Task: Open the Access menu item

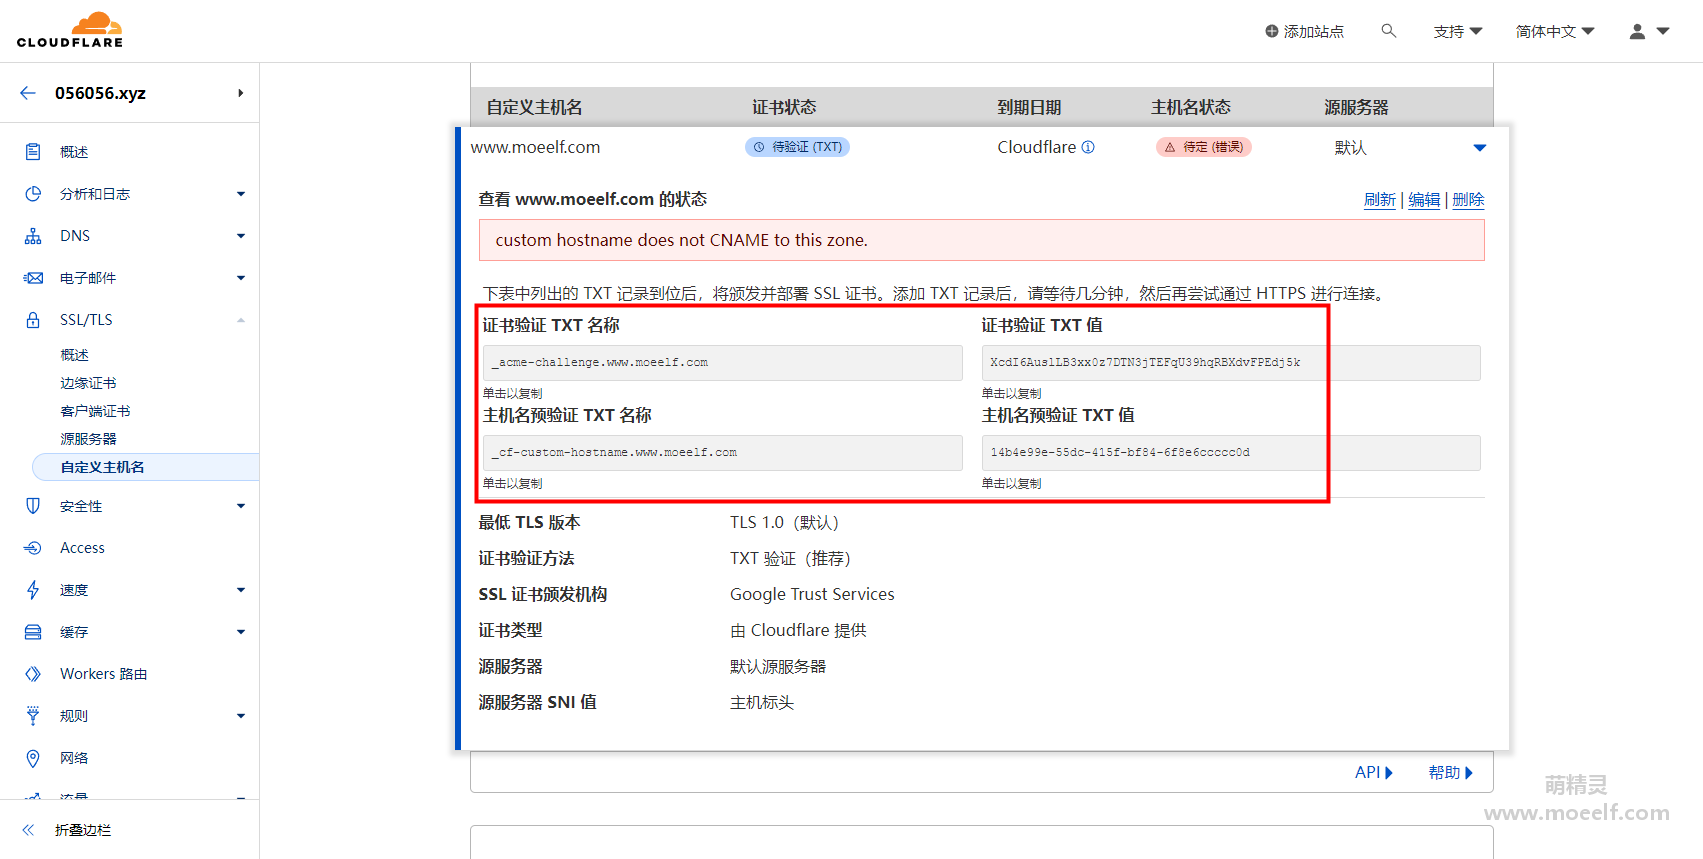Action: click(82, 548)
